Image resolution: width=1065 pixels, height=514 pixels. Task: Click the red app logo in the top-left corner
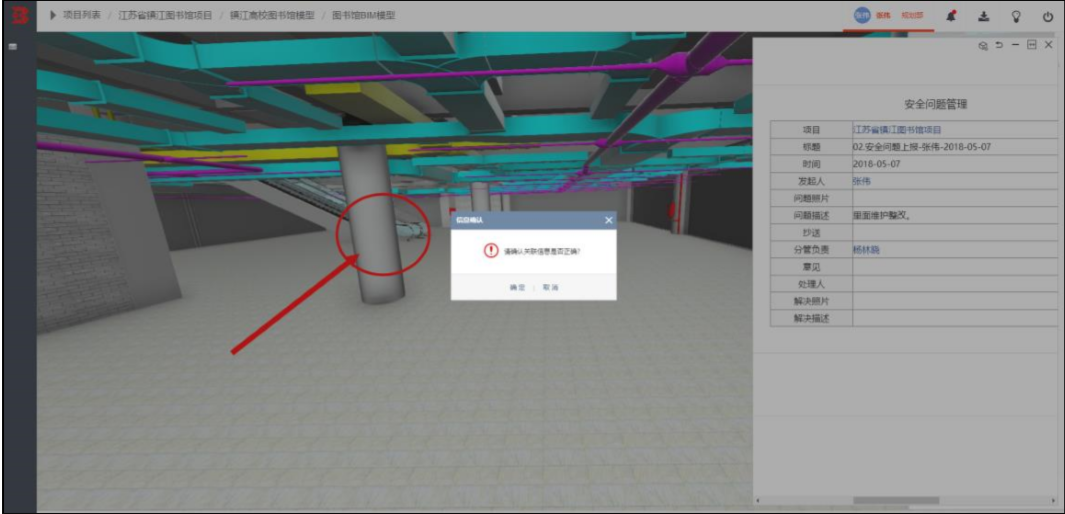pyautogui.click(x=19, y=14)
